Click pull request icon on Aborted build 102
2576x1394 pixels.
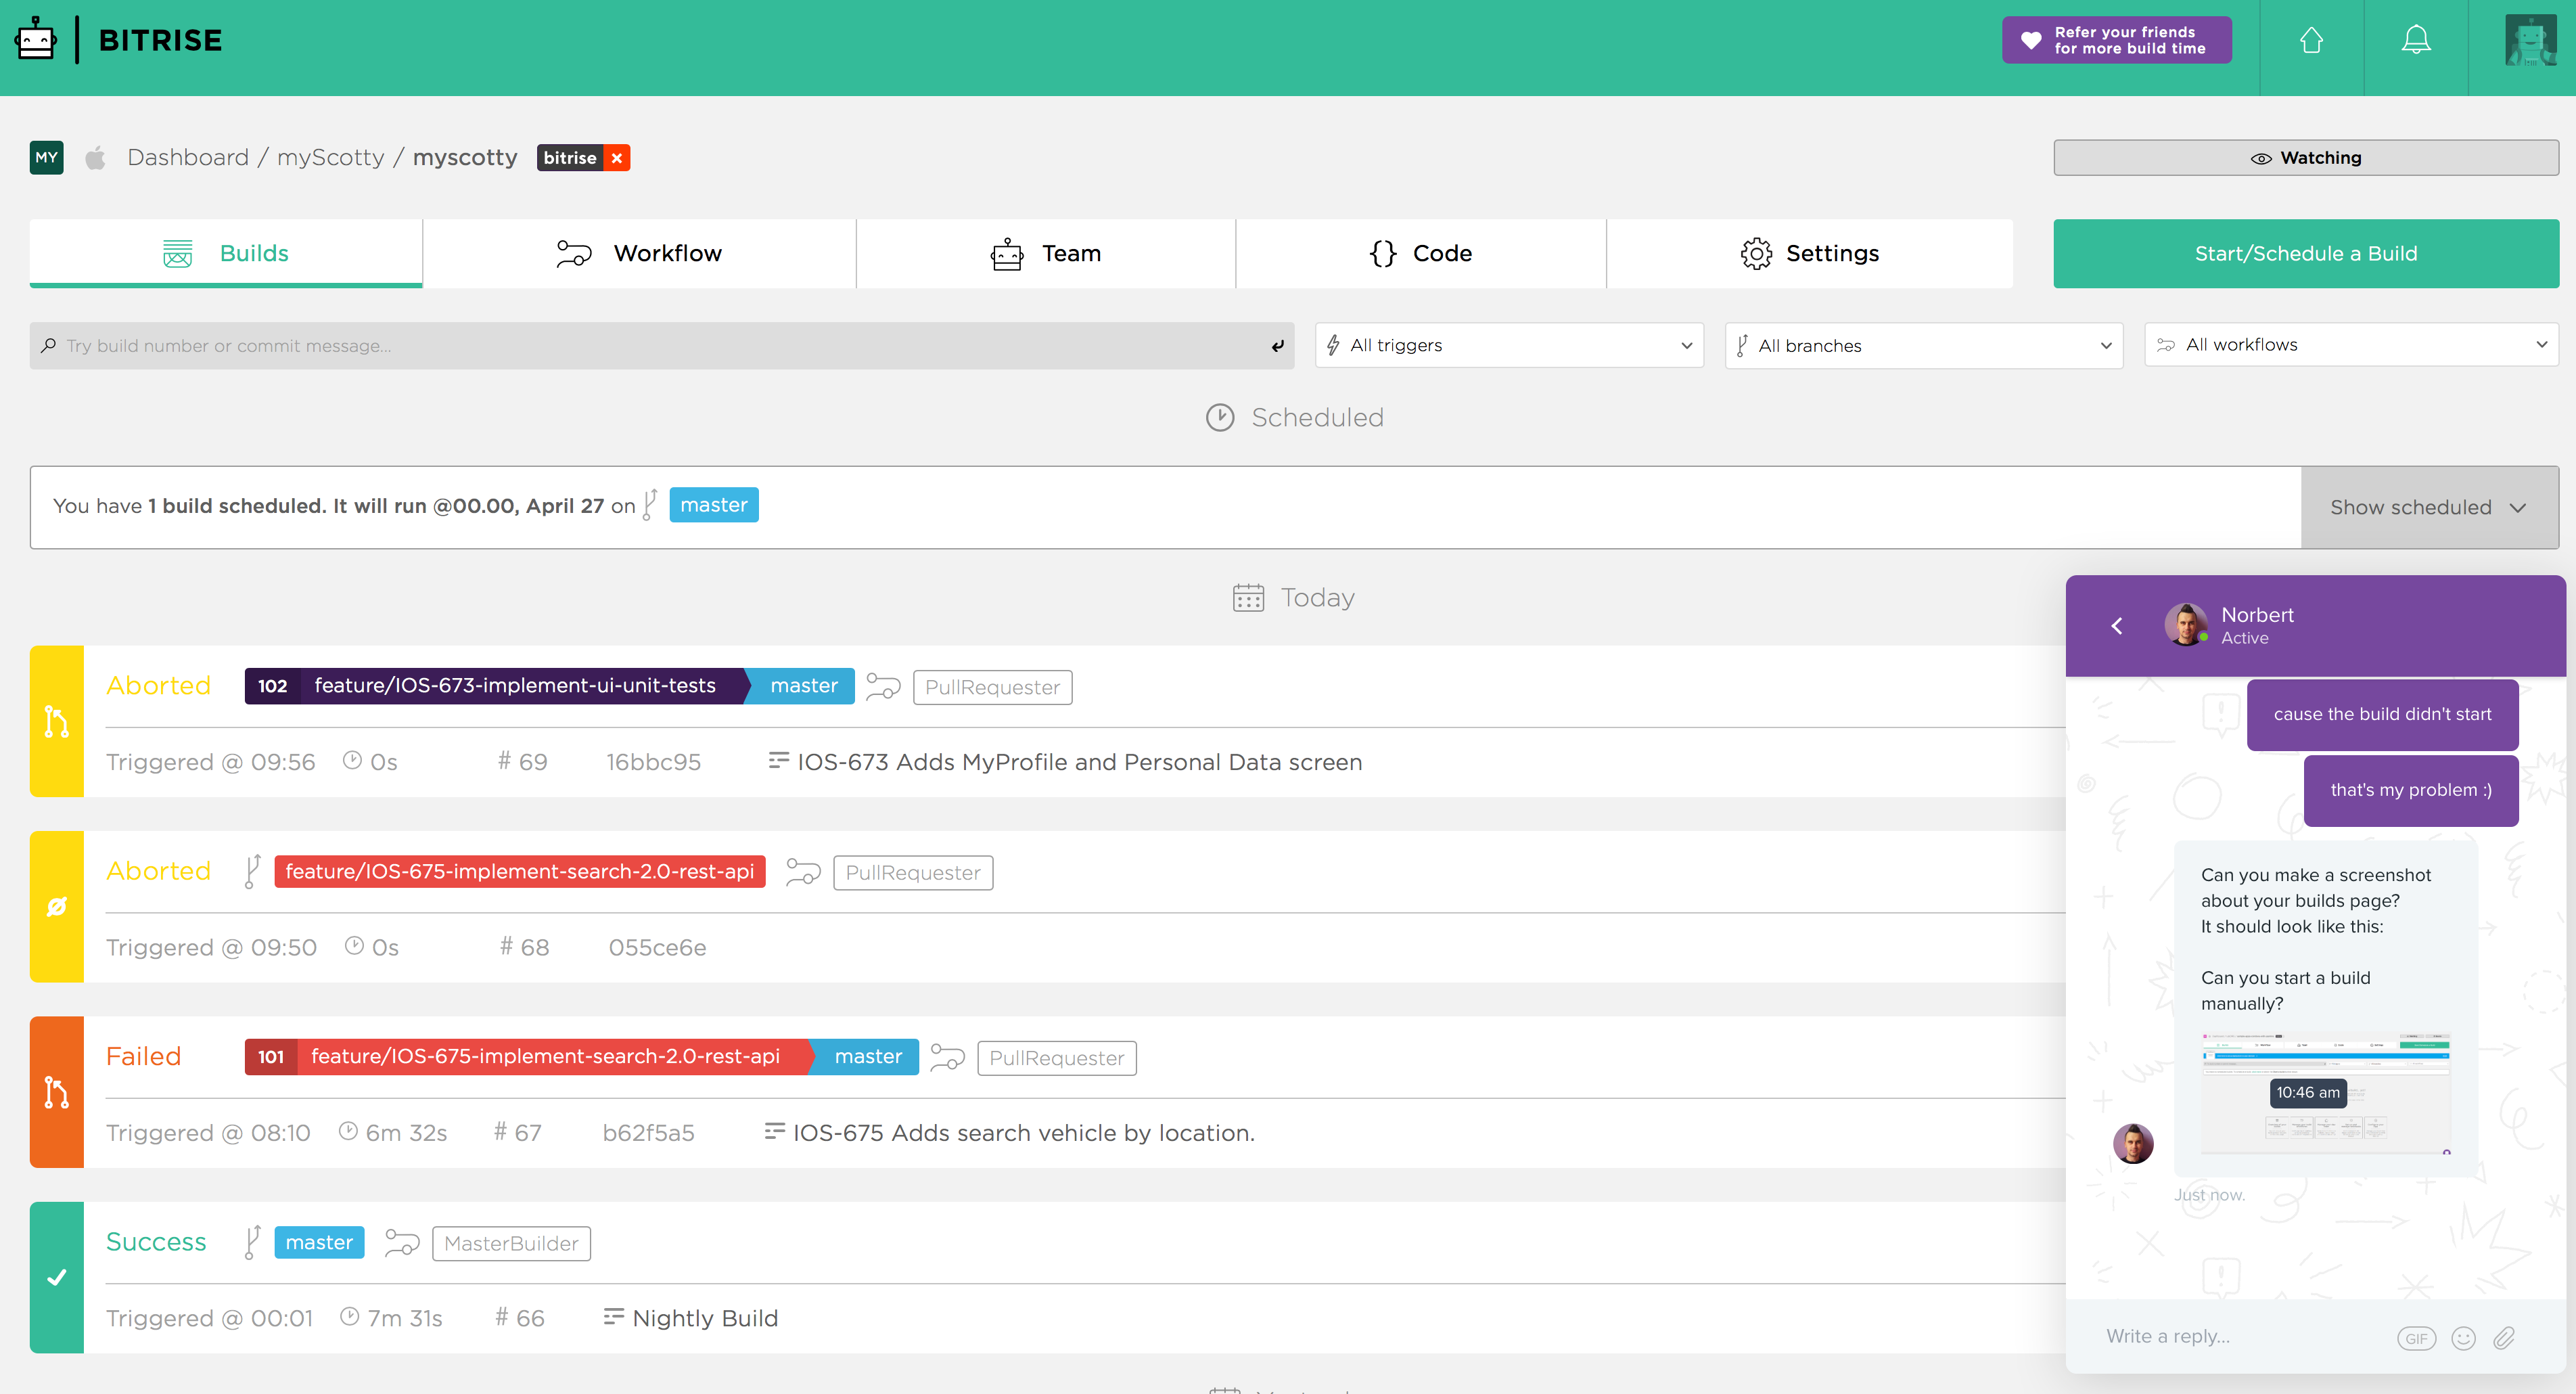coord(57,721)
